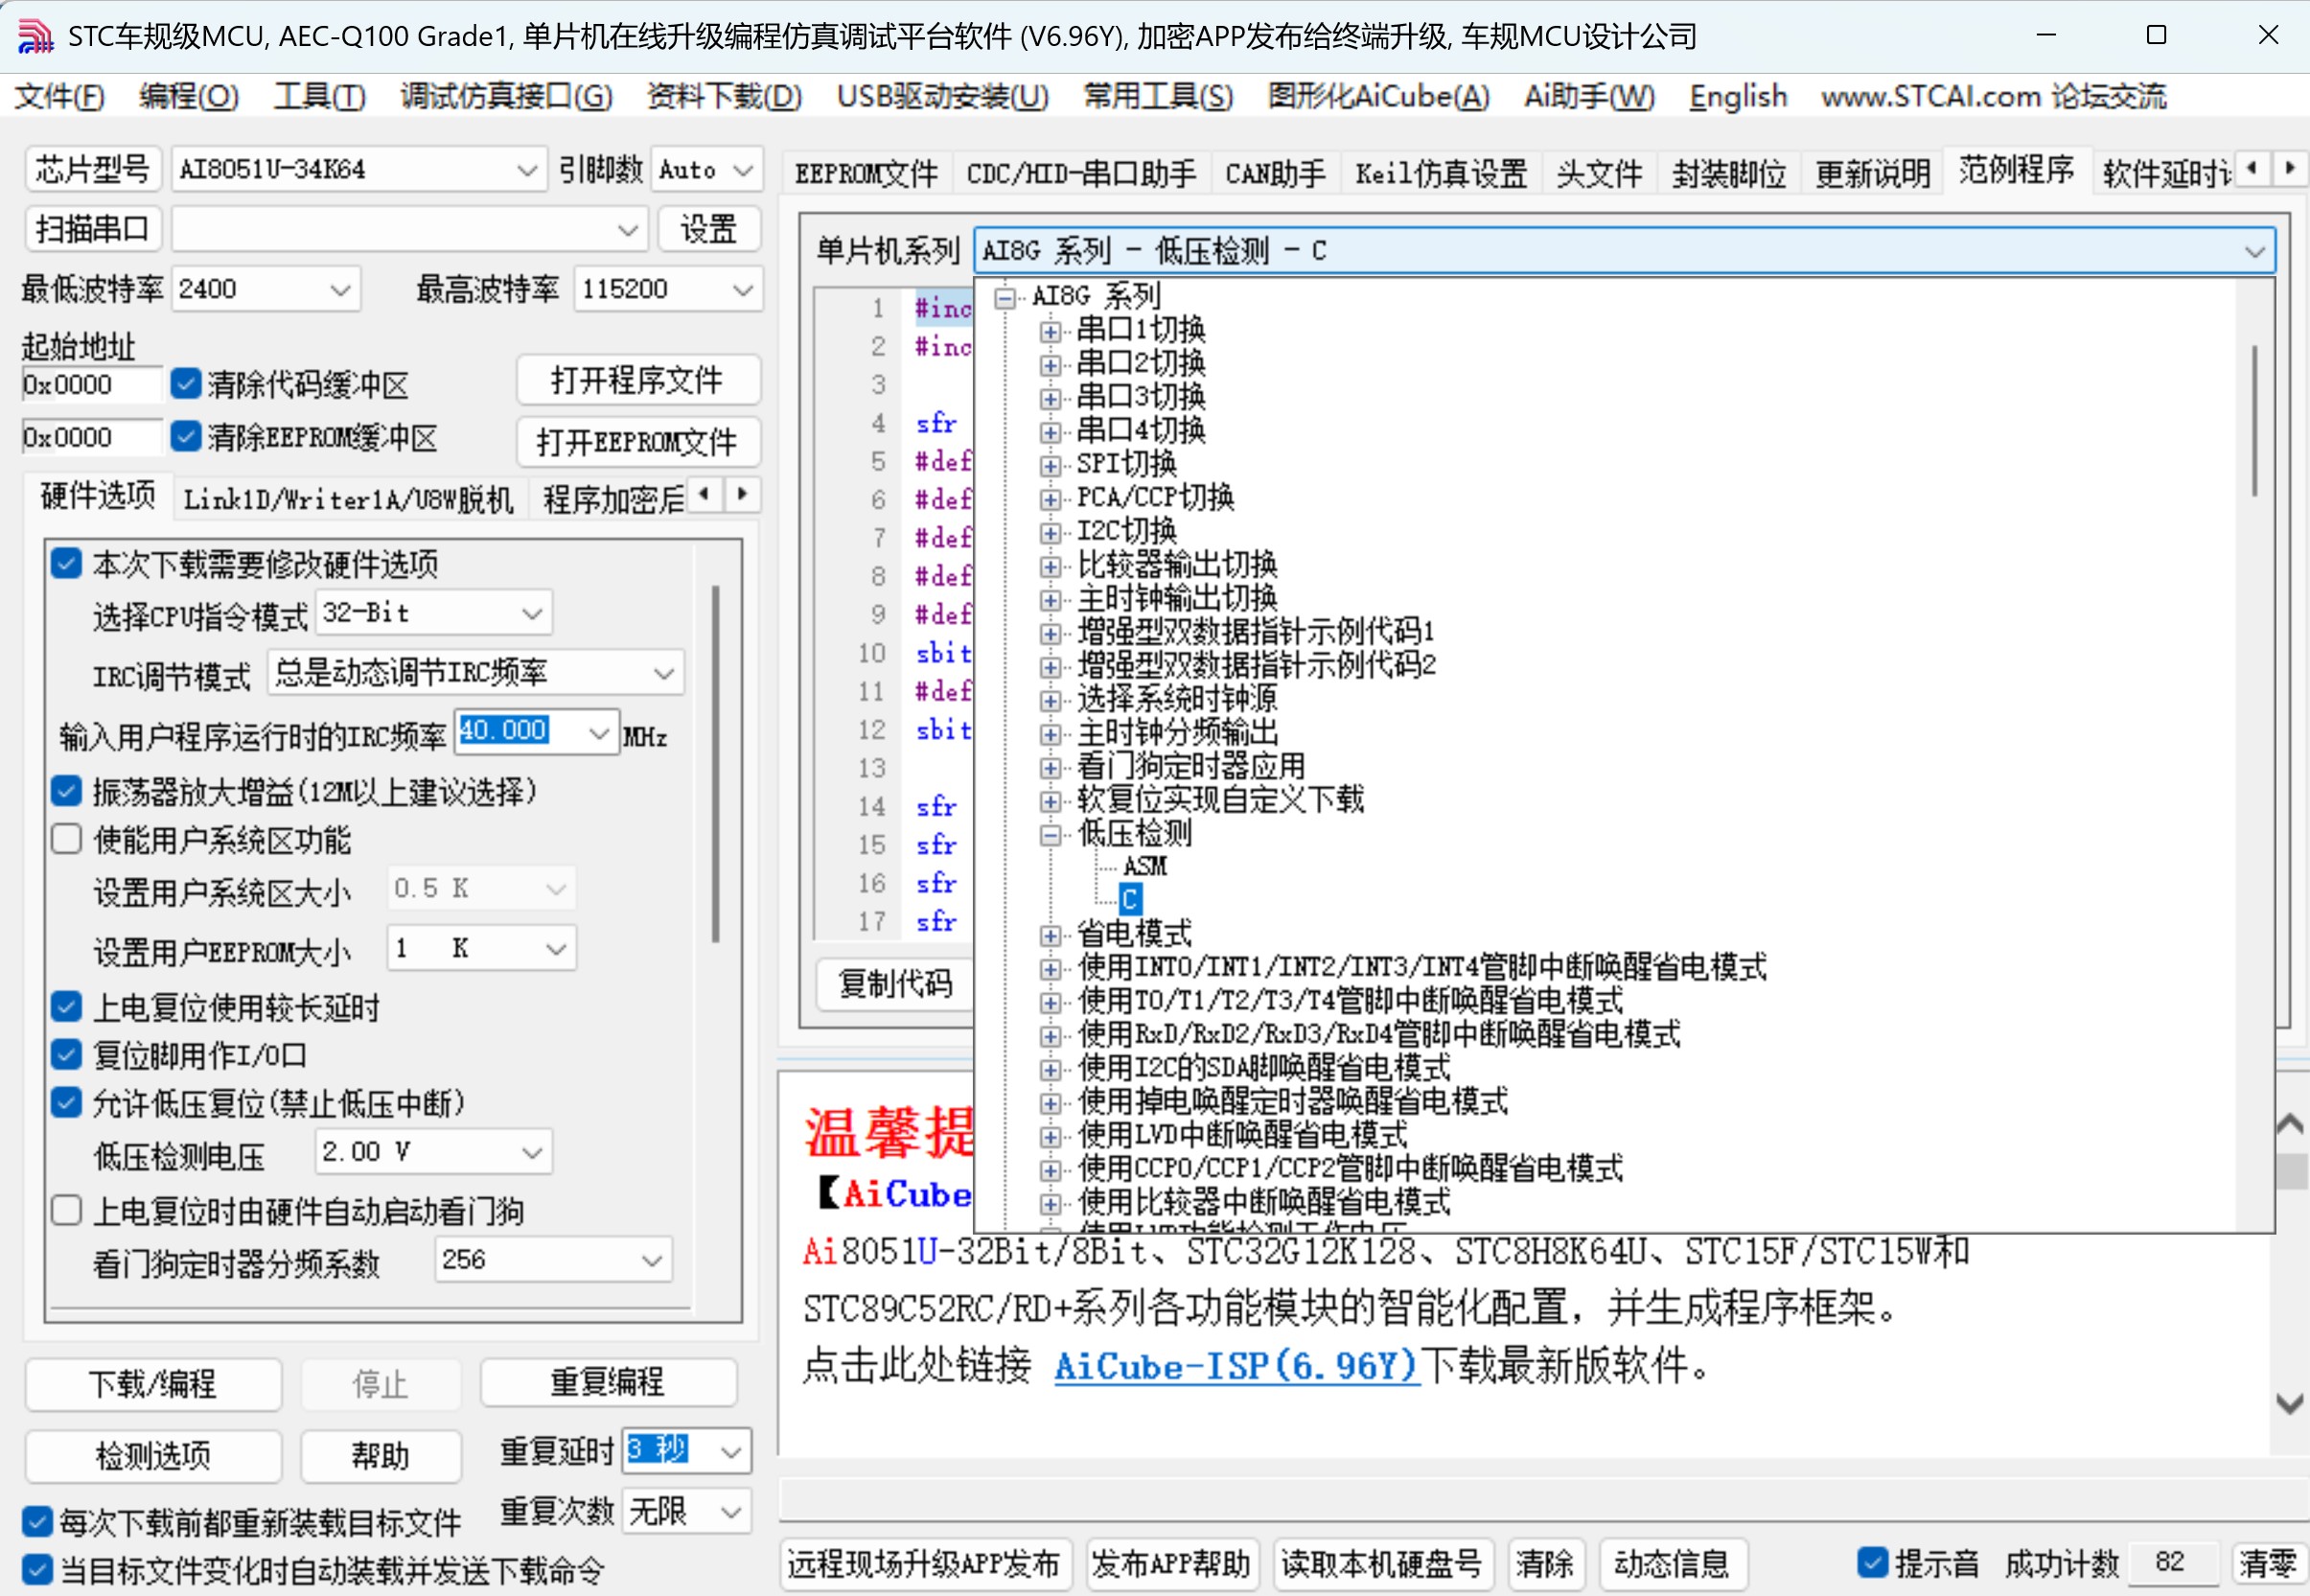
Task: Uncheck 本次下载需要修改硬件选项
Action: [66, 563]
